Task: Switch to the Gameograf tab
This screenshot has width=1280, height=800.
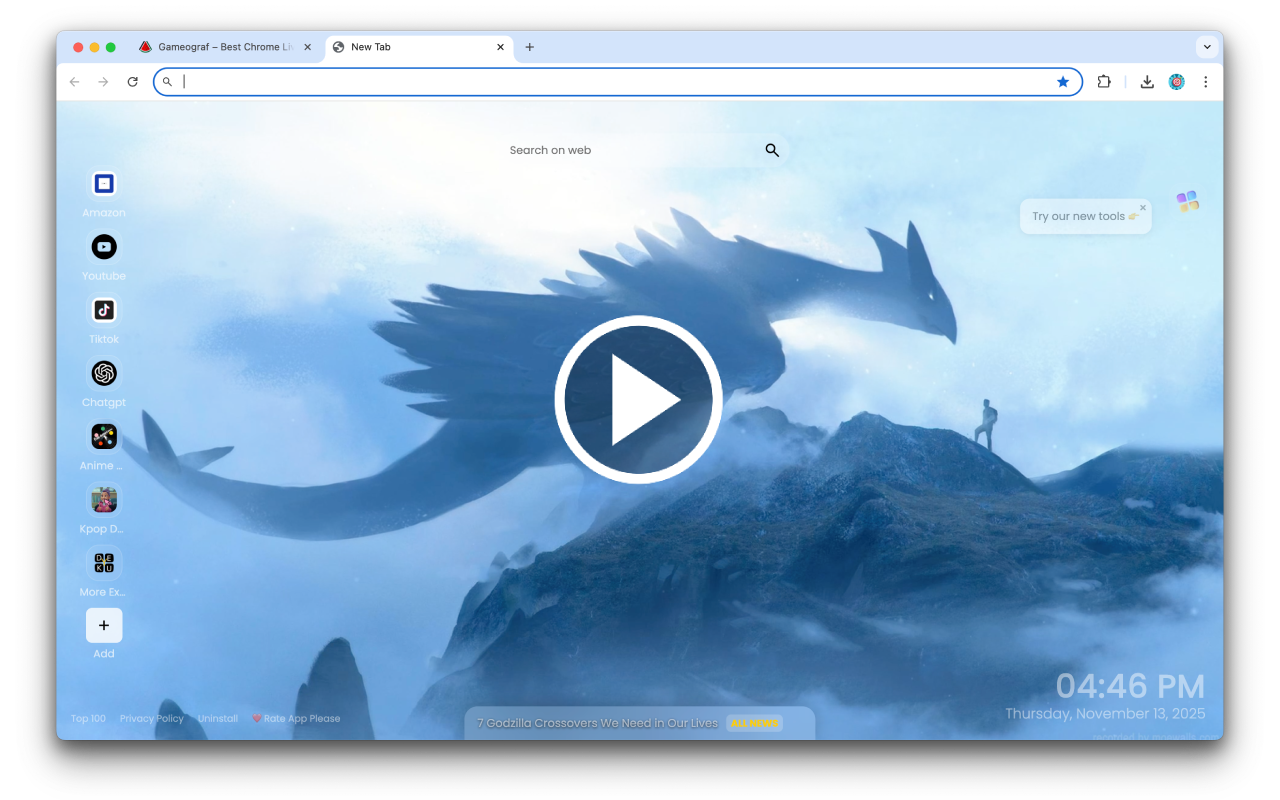Action: [225, 47]
